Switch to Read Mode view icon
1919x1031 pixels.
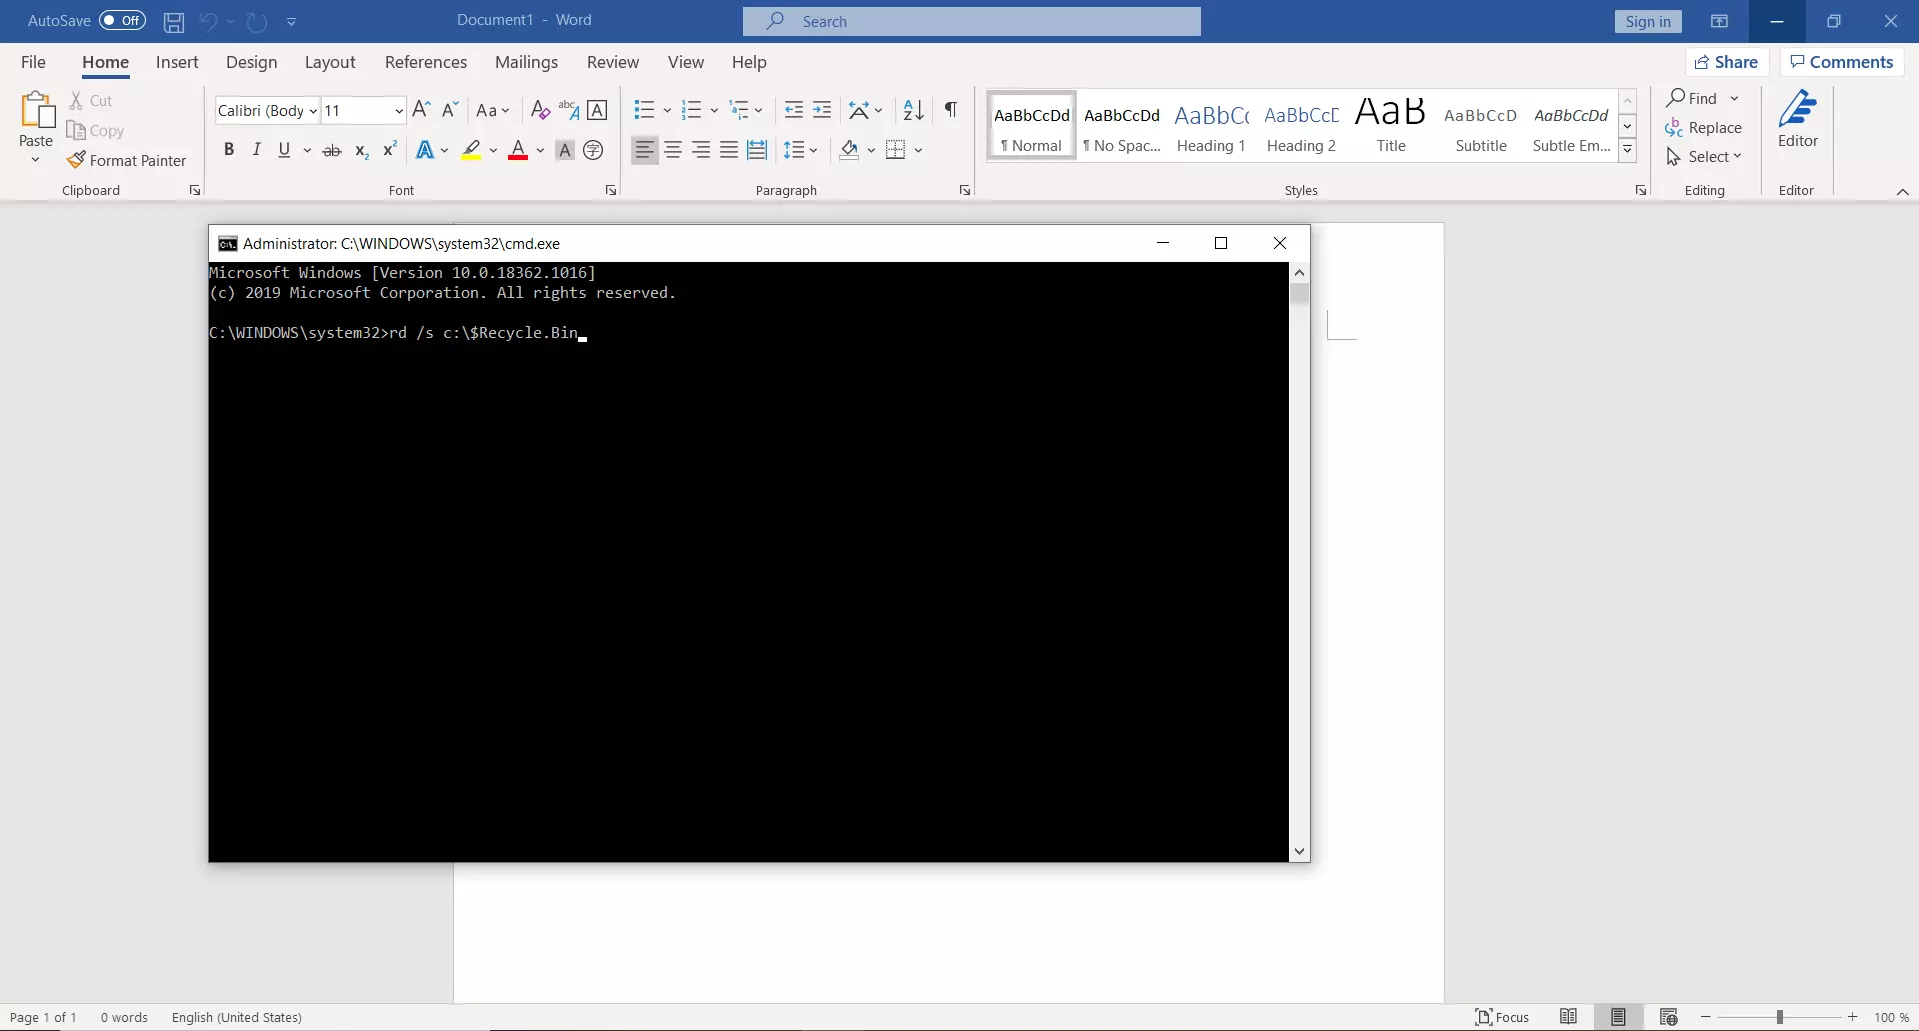[1568, 1017]
